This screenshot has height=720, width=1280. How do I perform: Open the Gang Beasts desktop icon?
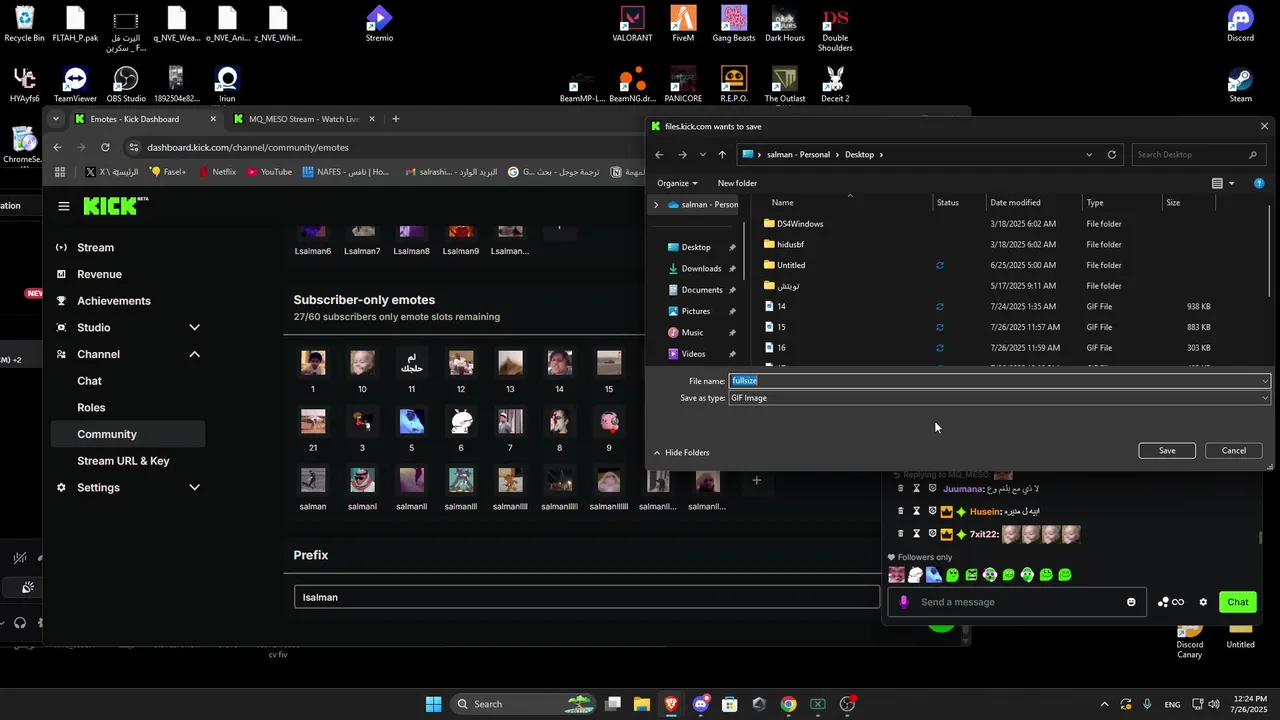[734, 25]
